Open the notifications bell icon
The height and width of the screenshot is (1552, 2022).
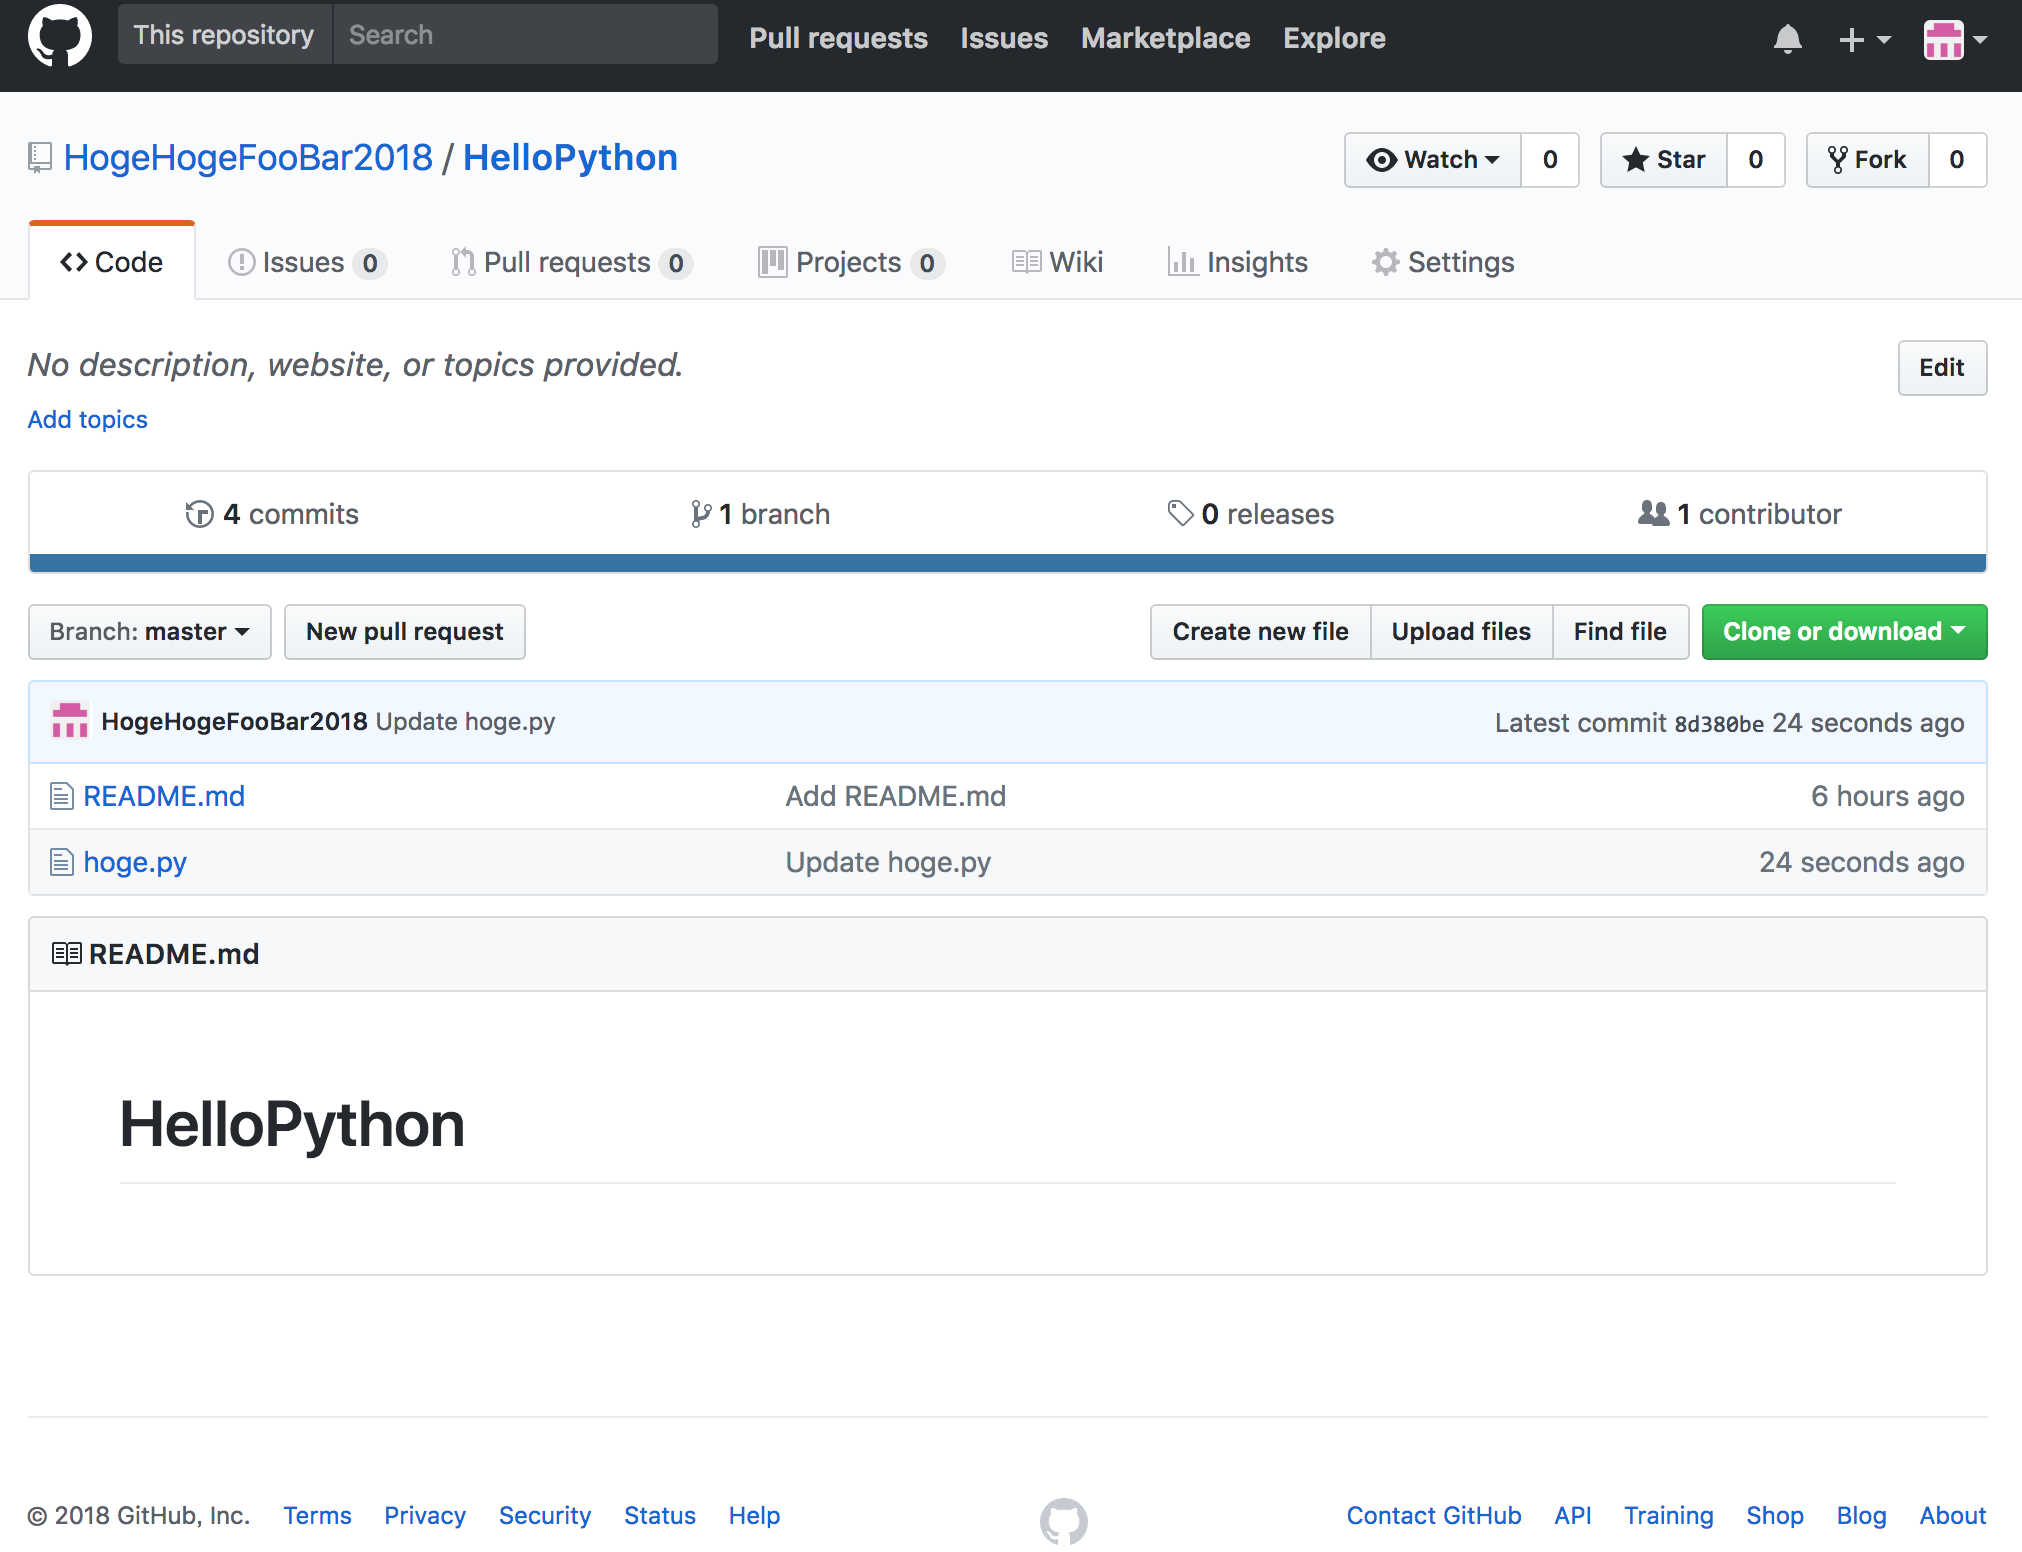[x=1787, y=39]
